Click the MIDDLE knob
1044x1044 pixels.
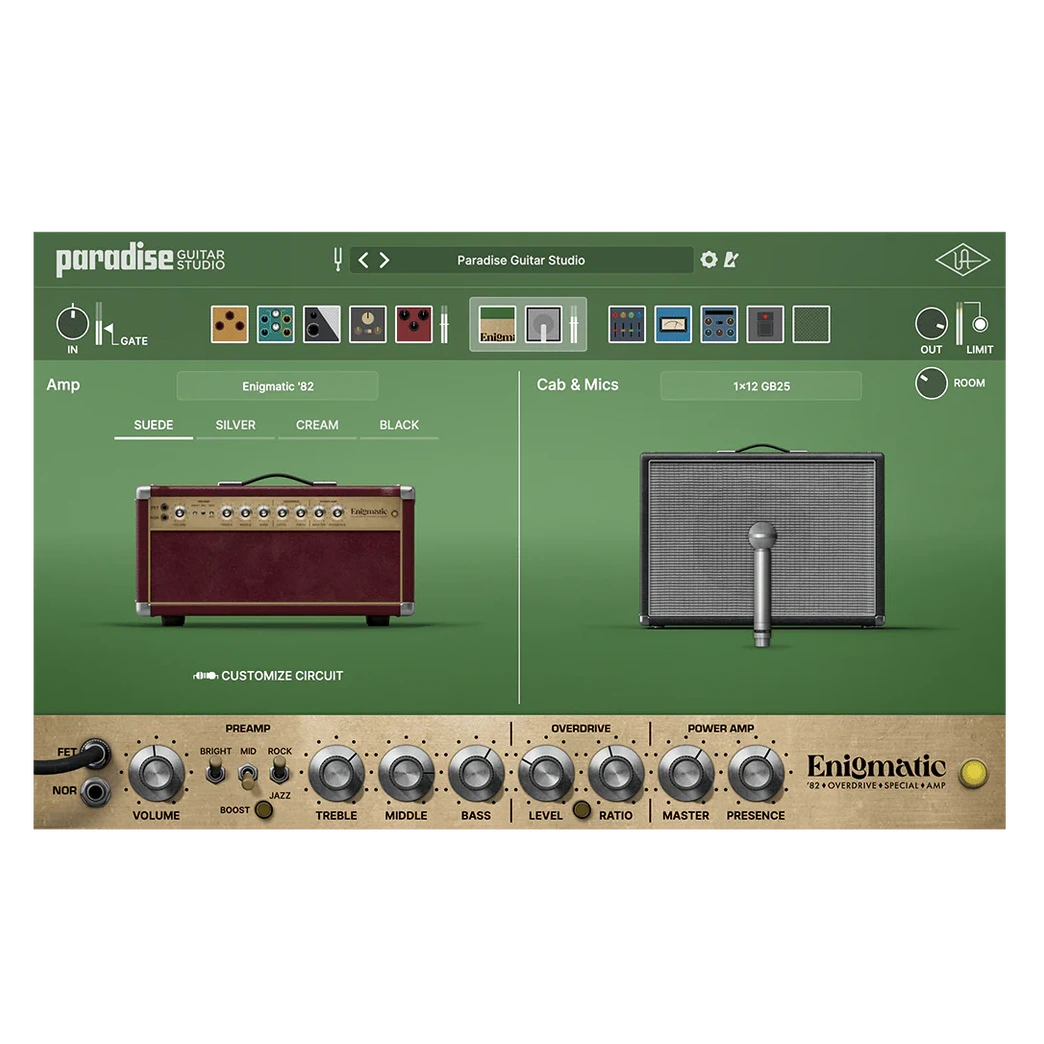point(406,773)
